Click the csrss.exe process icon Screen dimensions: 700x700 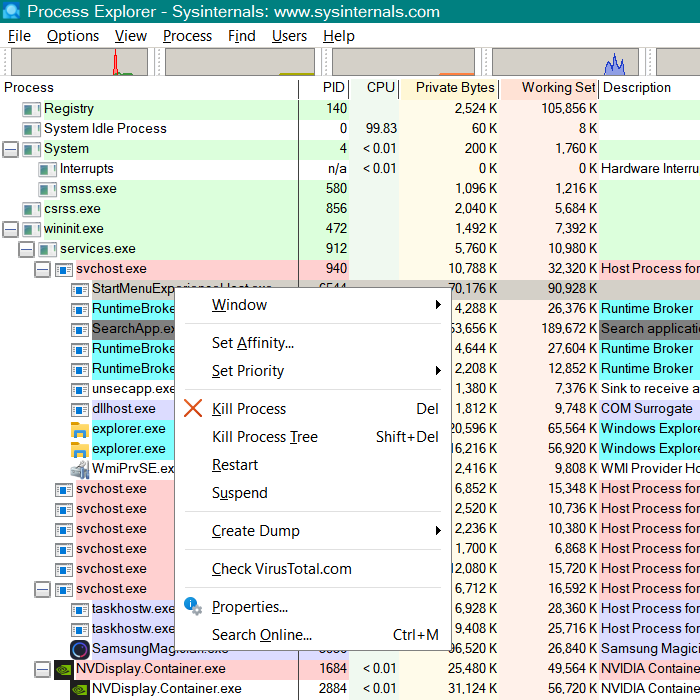[x=31, y=209]
